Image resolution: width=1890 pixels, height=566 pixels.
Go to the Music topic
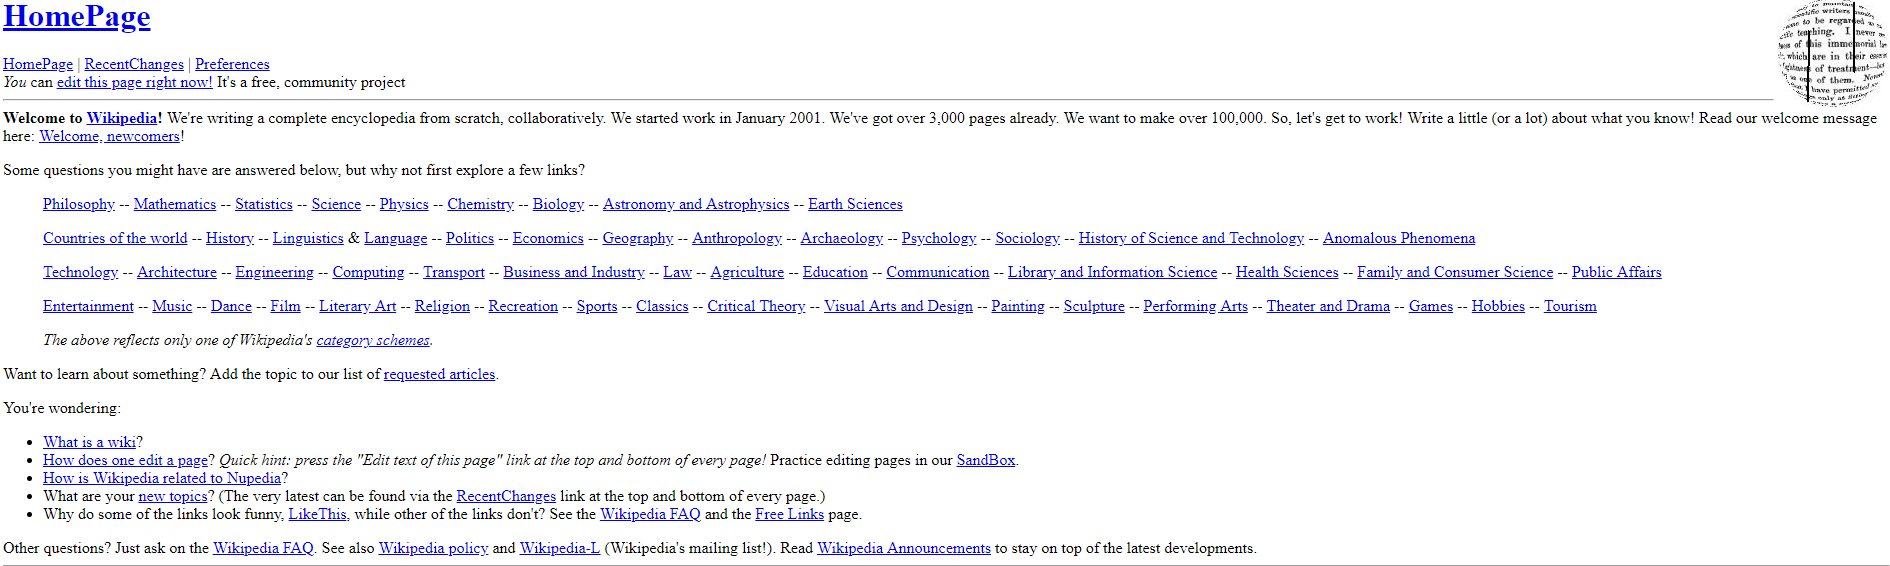(x=172, y=306)
